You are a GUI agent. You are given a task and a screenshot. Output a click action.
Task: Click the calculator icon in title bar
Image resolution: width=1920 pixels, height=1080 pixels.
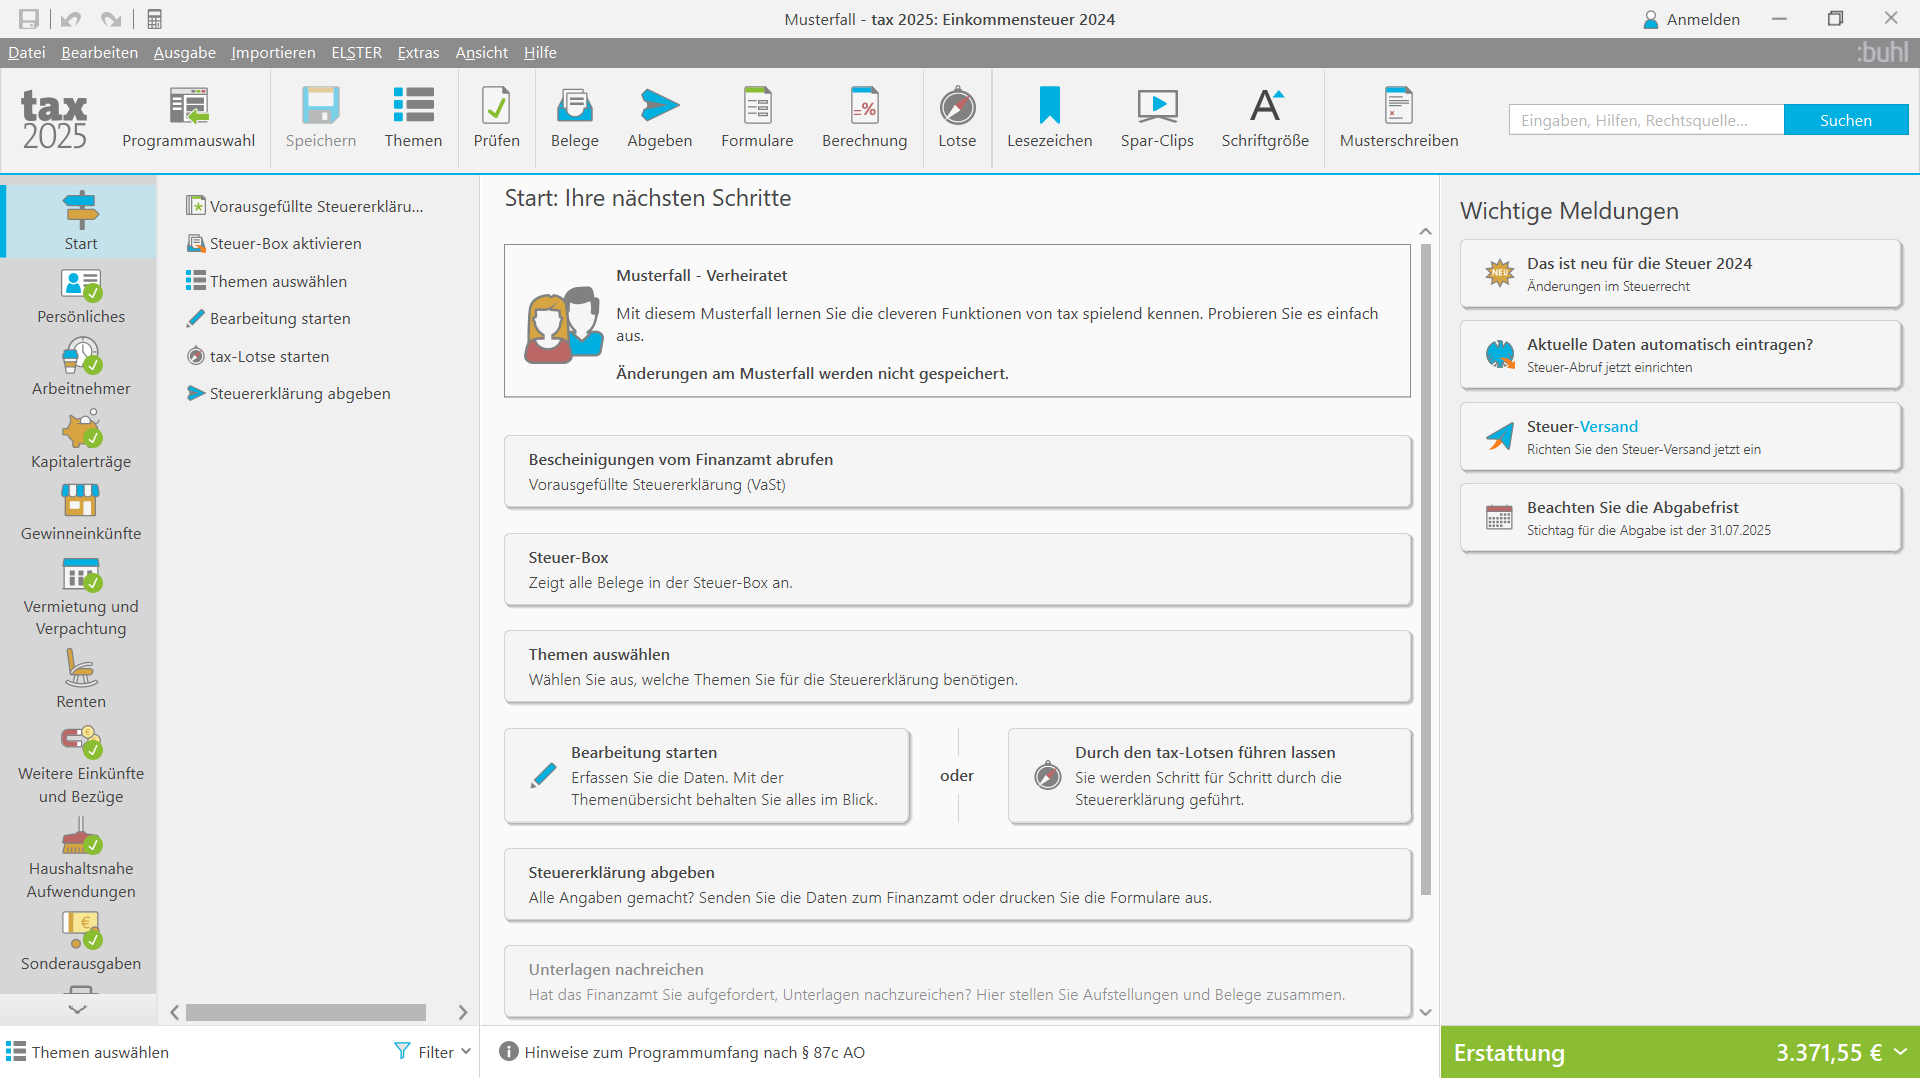point(154,19)
